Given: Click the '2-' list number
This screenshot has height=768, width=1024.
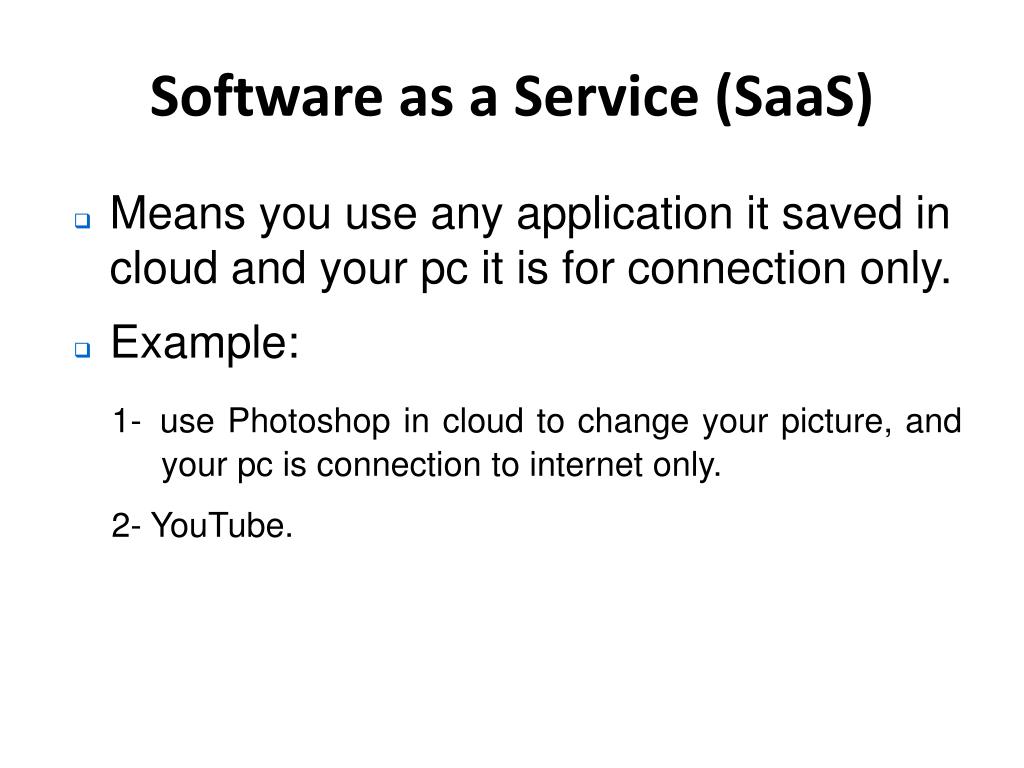Looking at the screenshot, I should (x=126, y=526).
